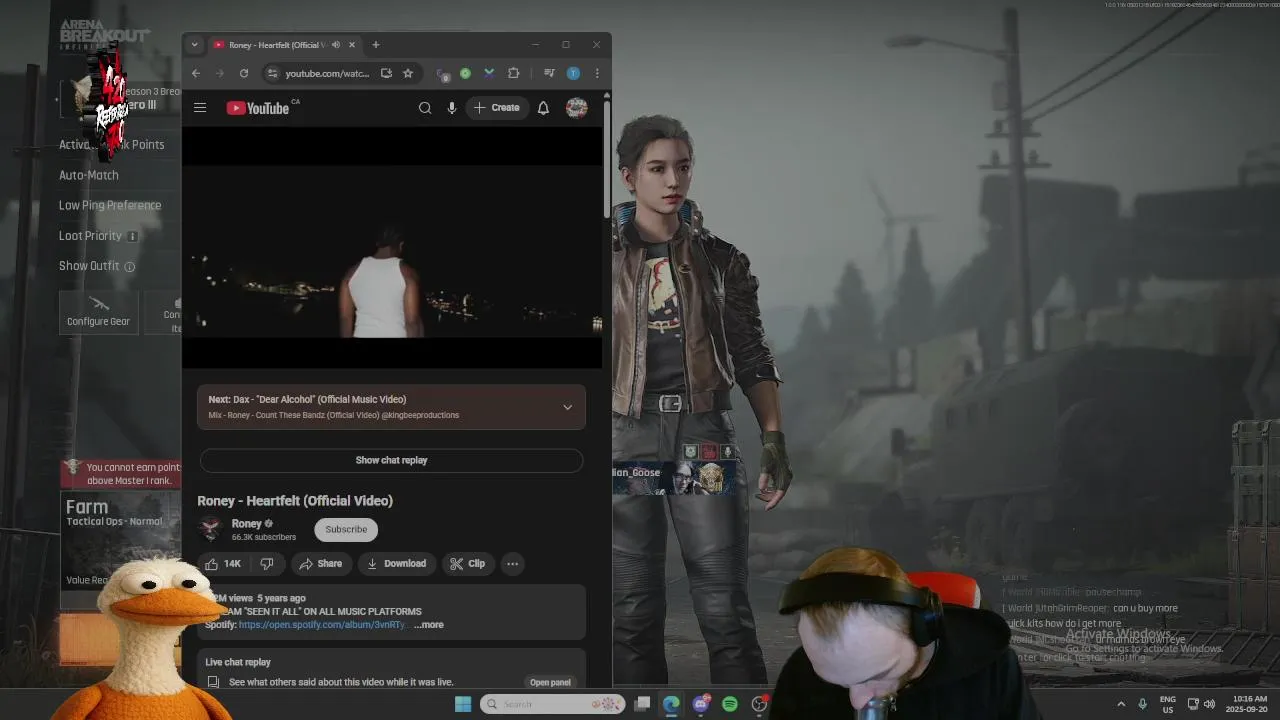
Task: Open Loot Priority info icon
Action: pyautogui.click(x=133, y=236)
